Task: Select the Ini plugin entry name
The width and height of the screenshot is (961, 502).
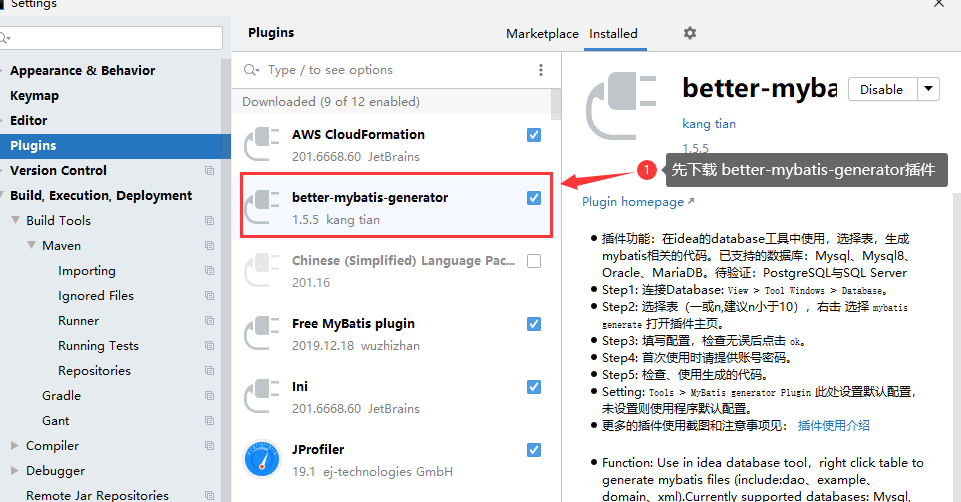Action: [x=300, y=387]
